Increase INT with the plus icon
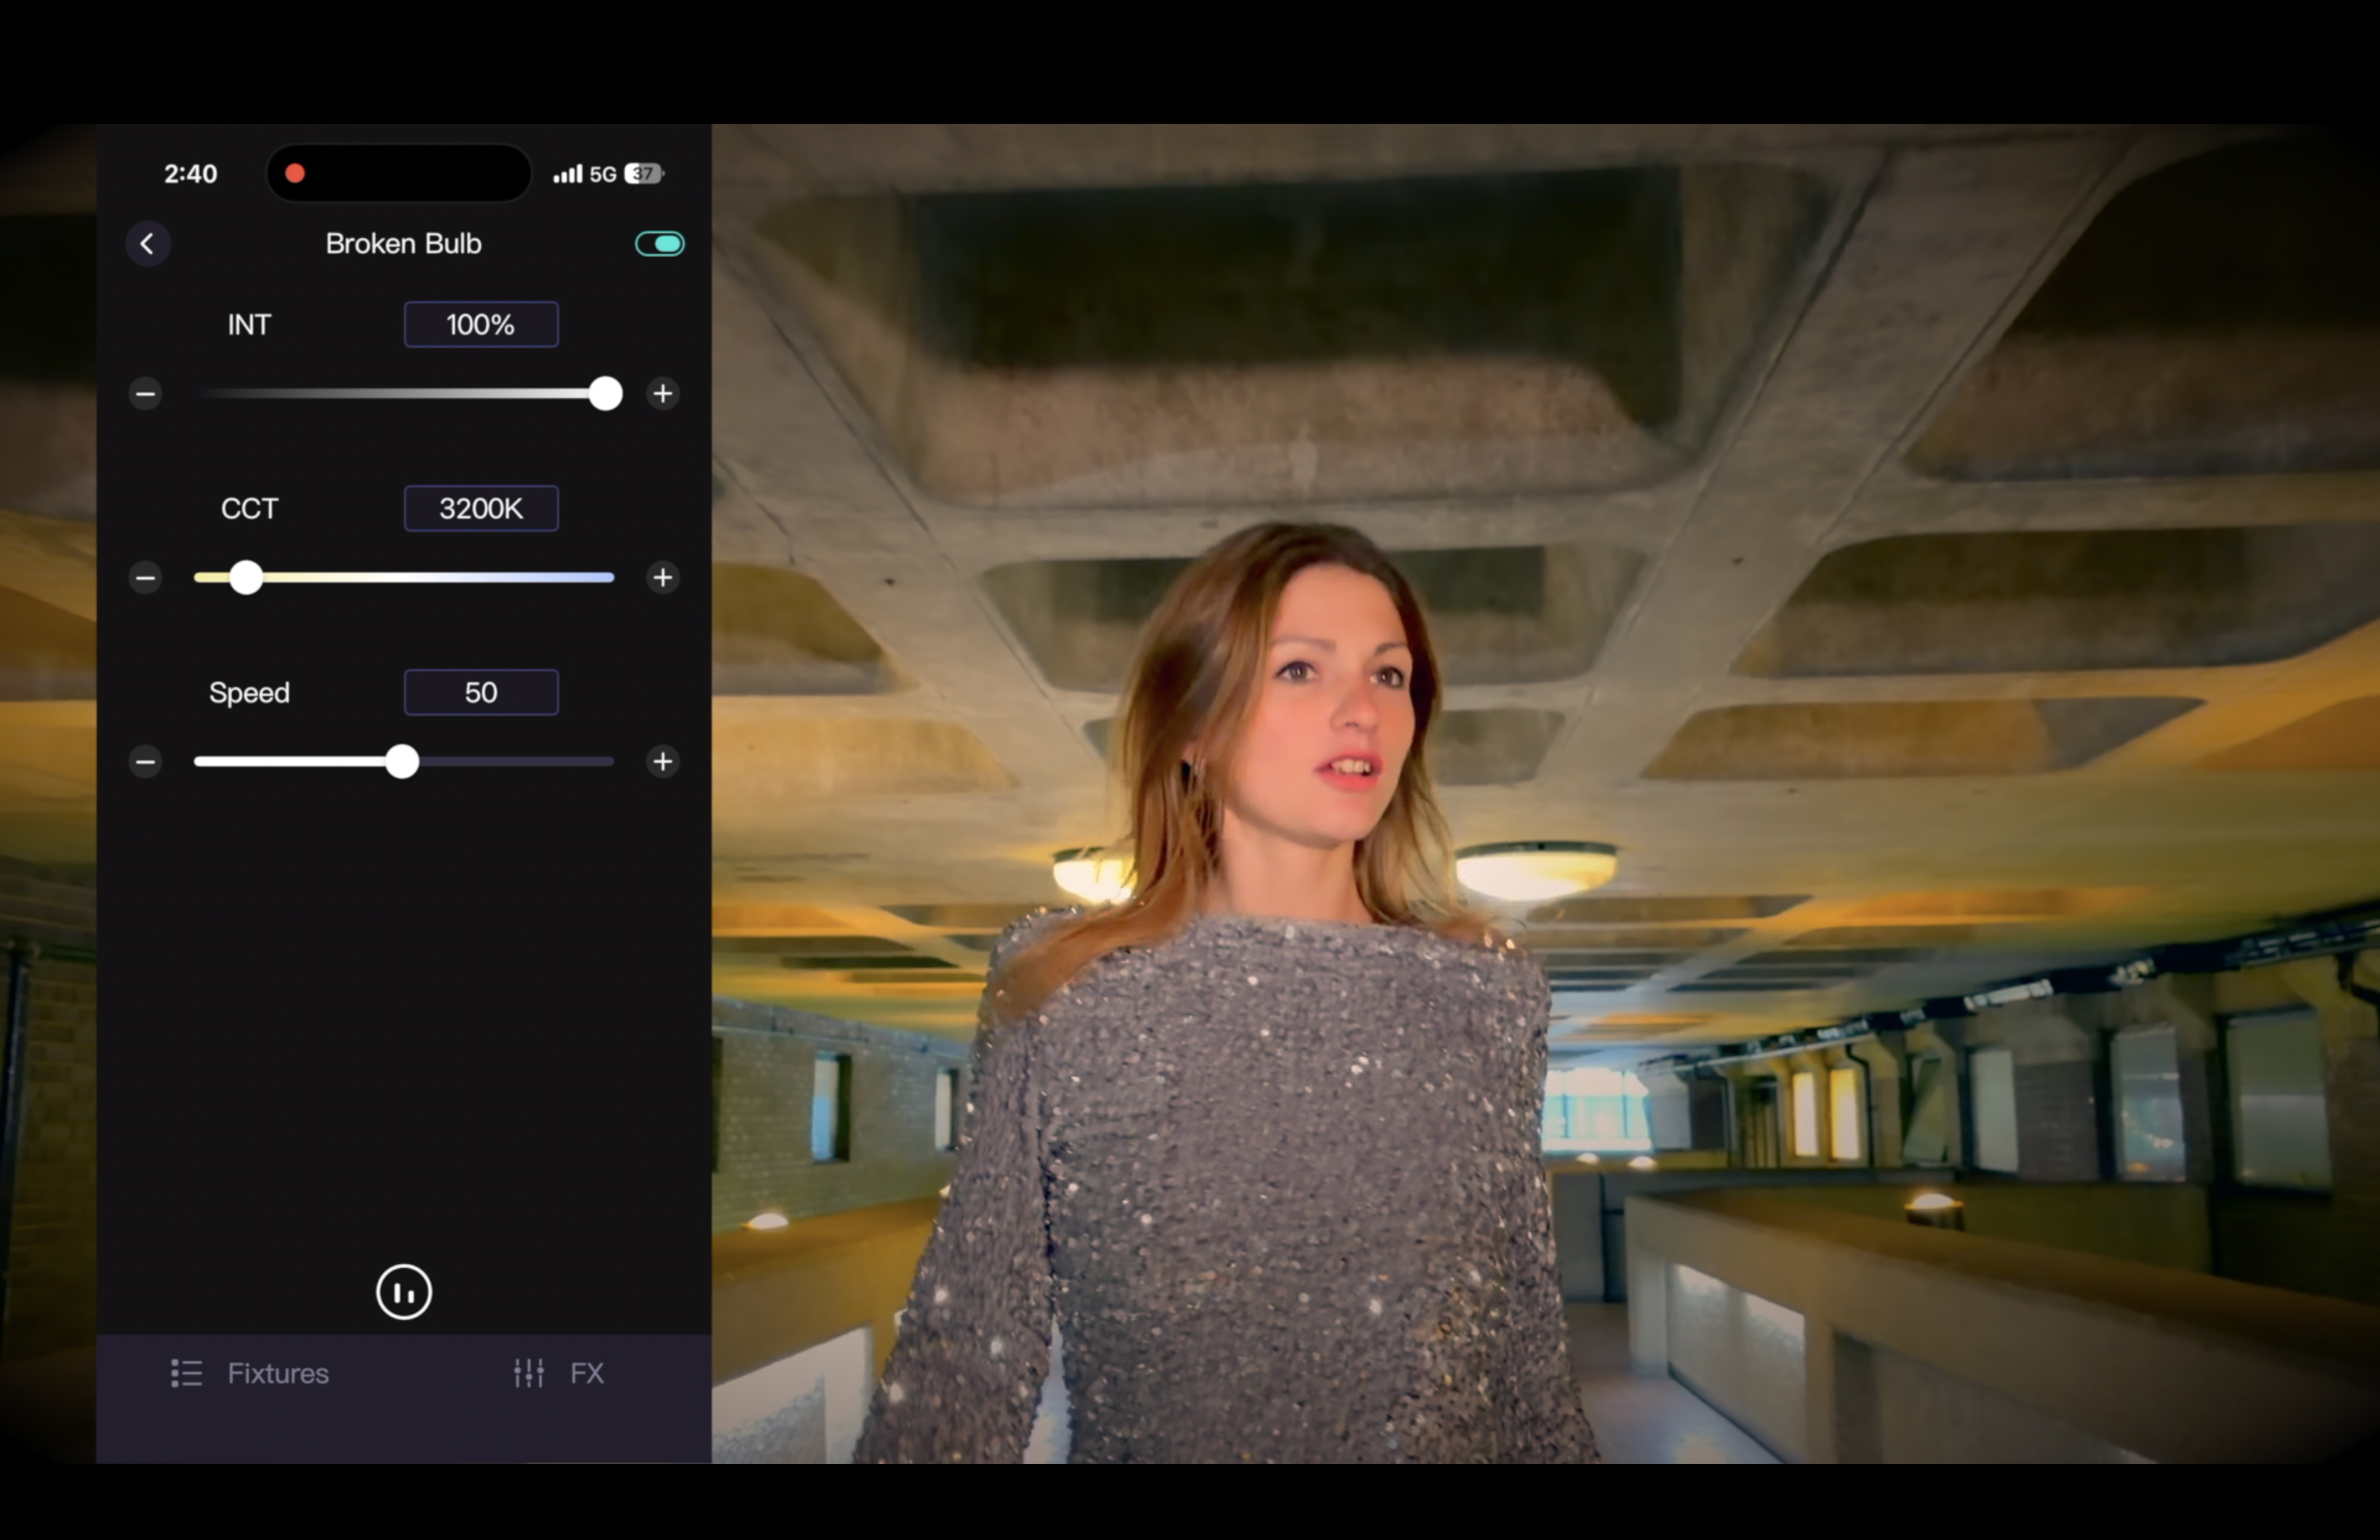The height and width of the screenshot is (1540, 2380). click(x=662, y=393)
